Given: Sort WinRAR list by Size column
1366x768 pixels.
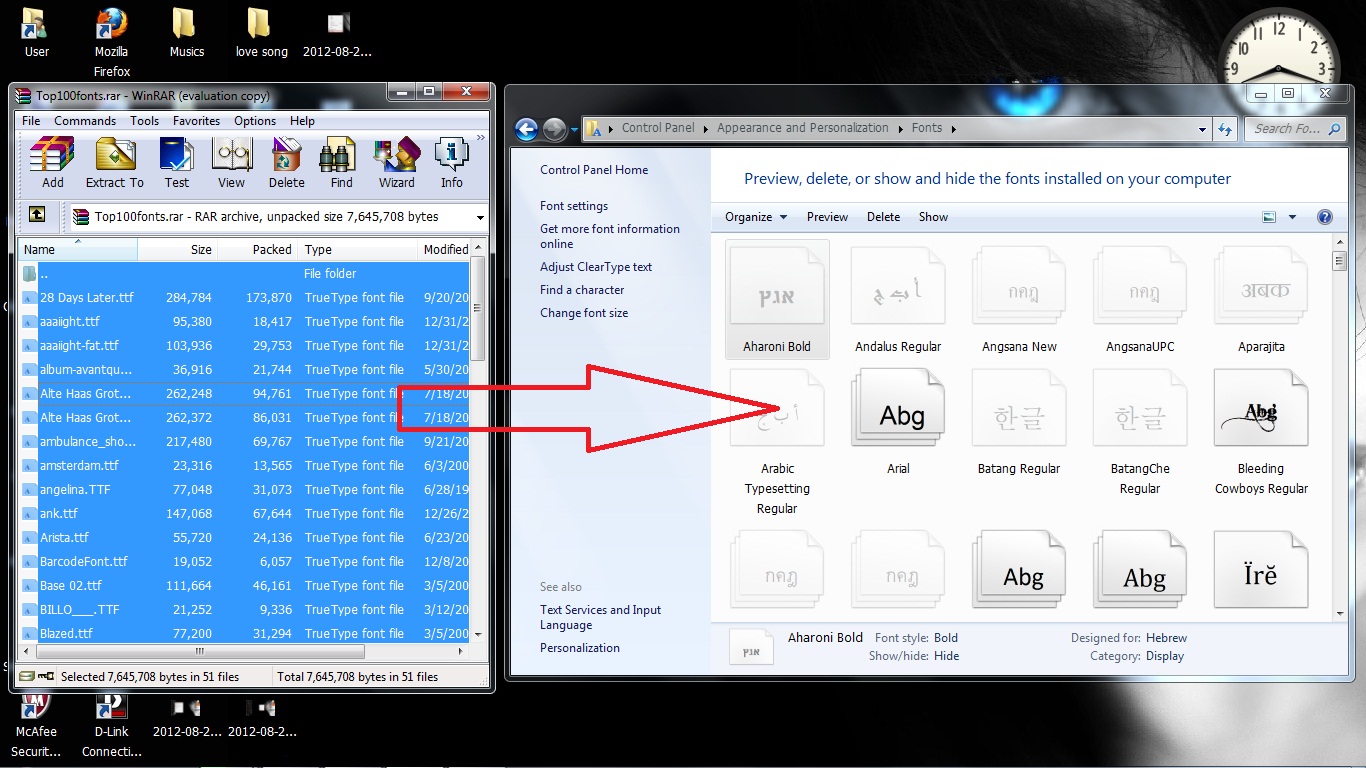Looking at the screenshot, I should (178, 249).
